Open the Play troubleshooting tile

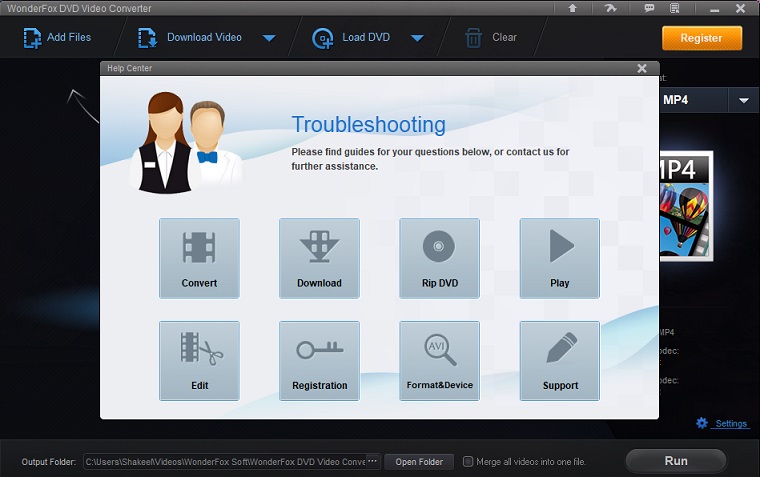[559, 258]
